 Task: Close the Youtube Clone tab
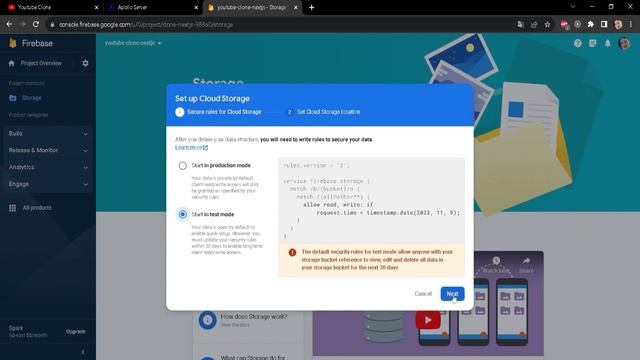[96, 7]
